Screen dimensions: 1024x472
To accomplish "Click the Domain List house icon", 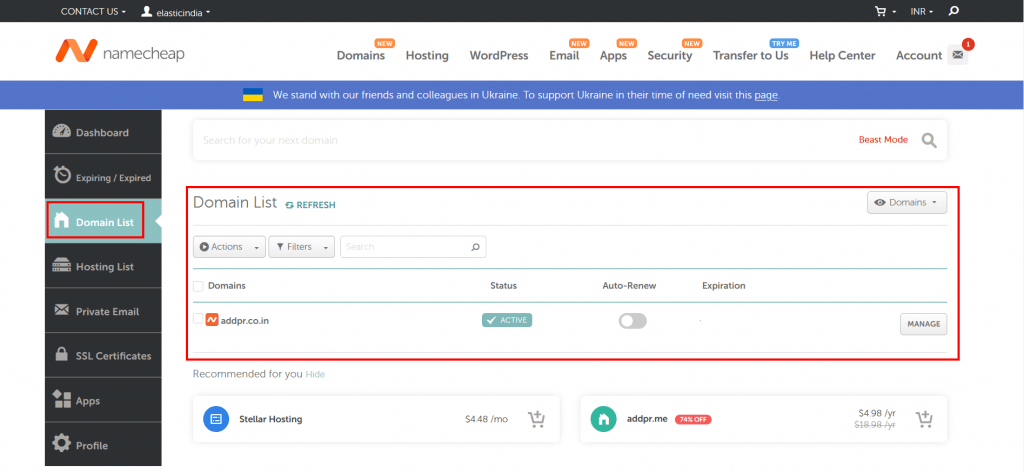I will [61, 221].
